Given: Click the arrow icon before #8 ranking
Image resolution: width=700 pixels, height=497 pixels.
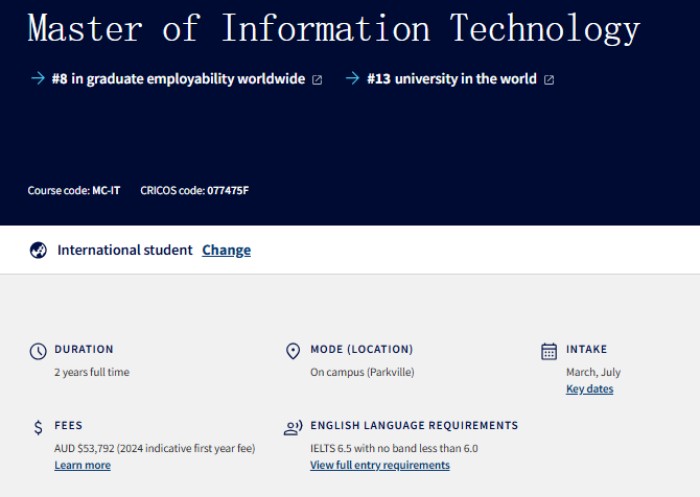Looking at the screenshot, I should tap(37, 78).
